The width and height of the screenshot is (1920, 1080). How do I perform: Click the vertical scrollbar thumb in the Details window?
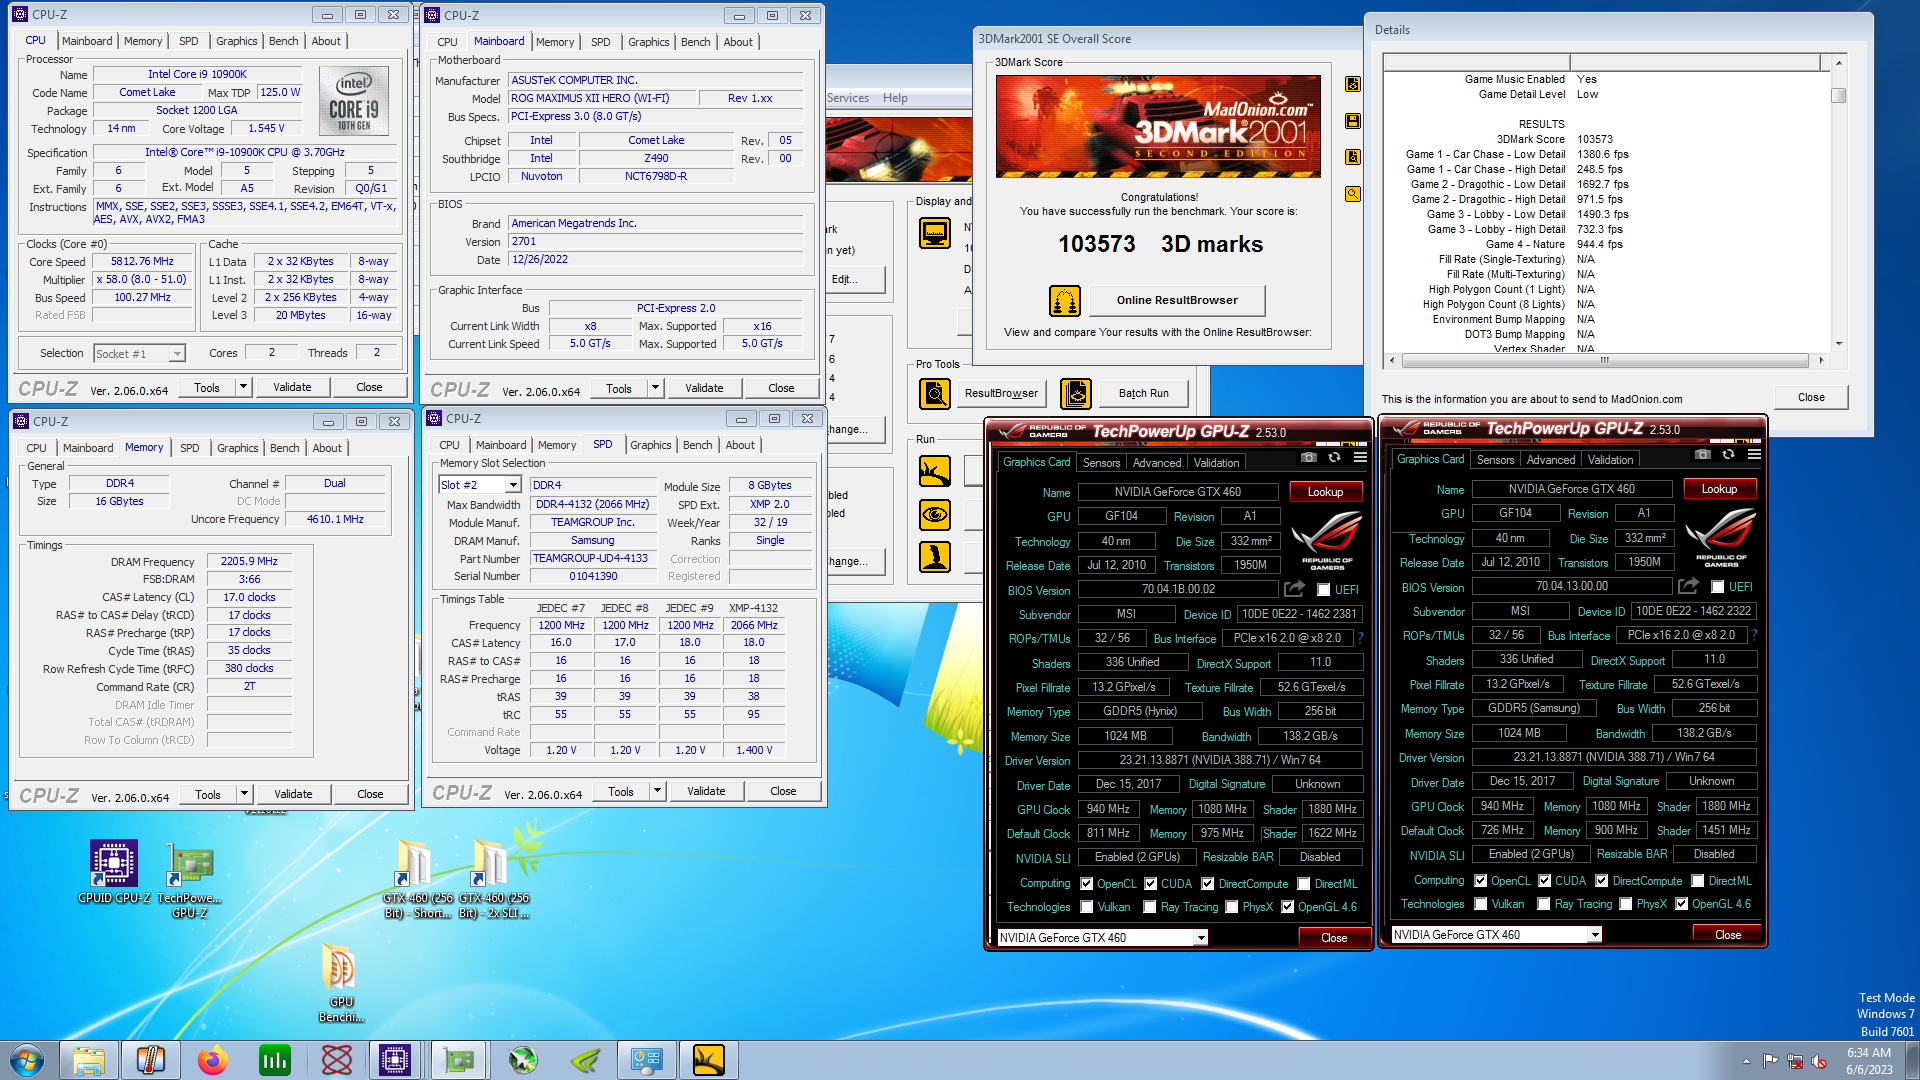pos(1838,96)
